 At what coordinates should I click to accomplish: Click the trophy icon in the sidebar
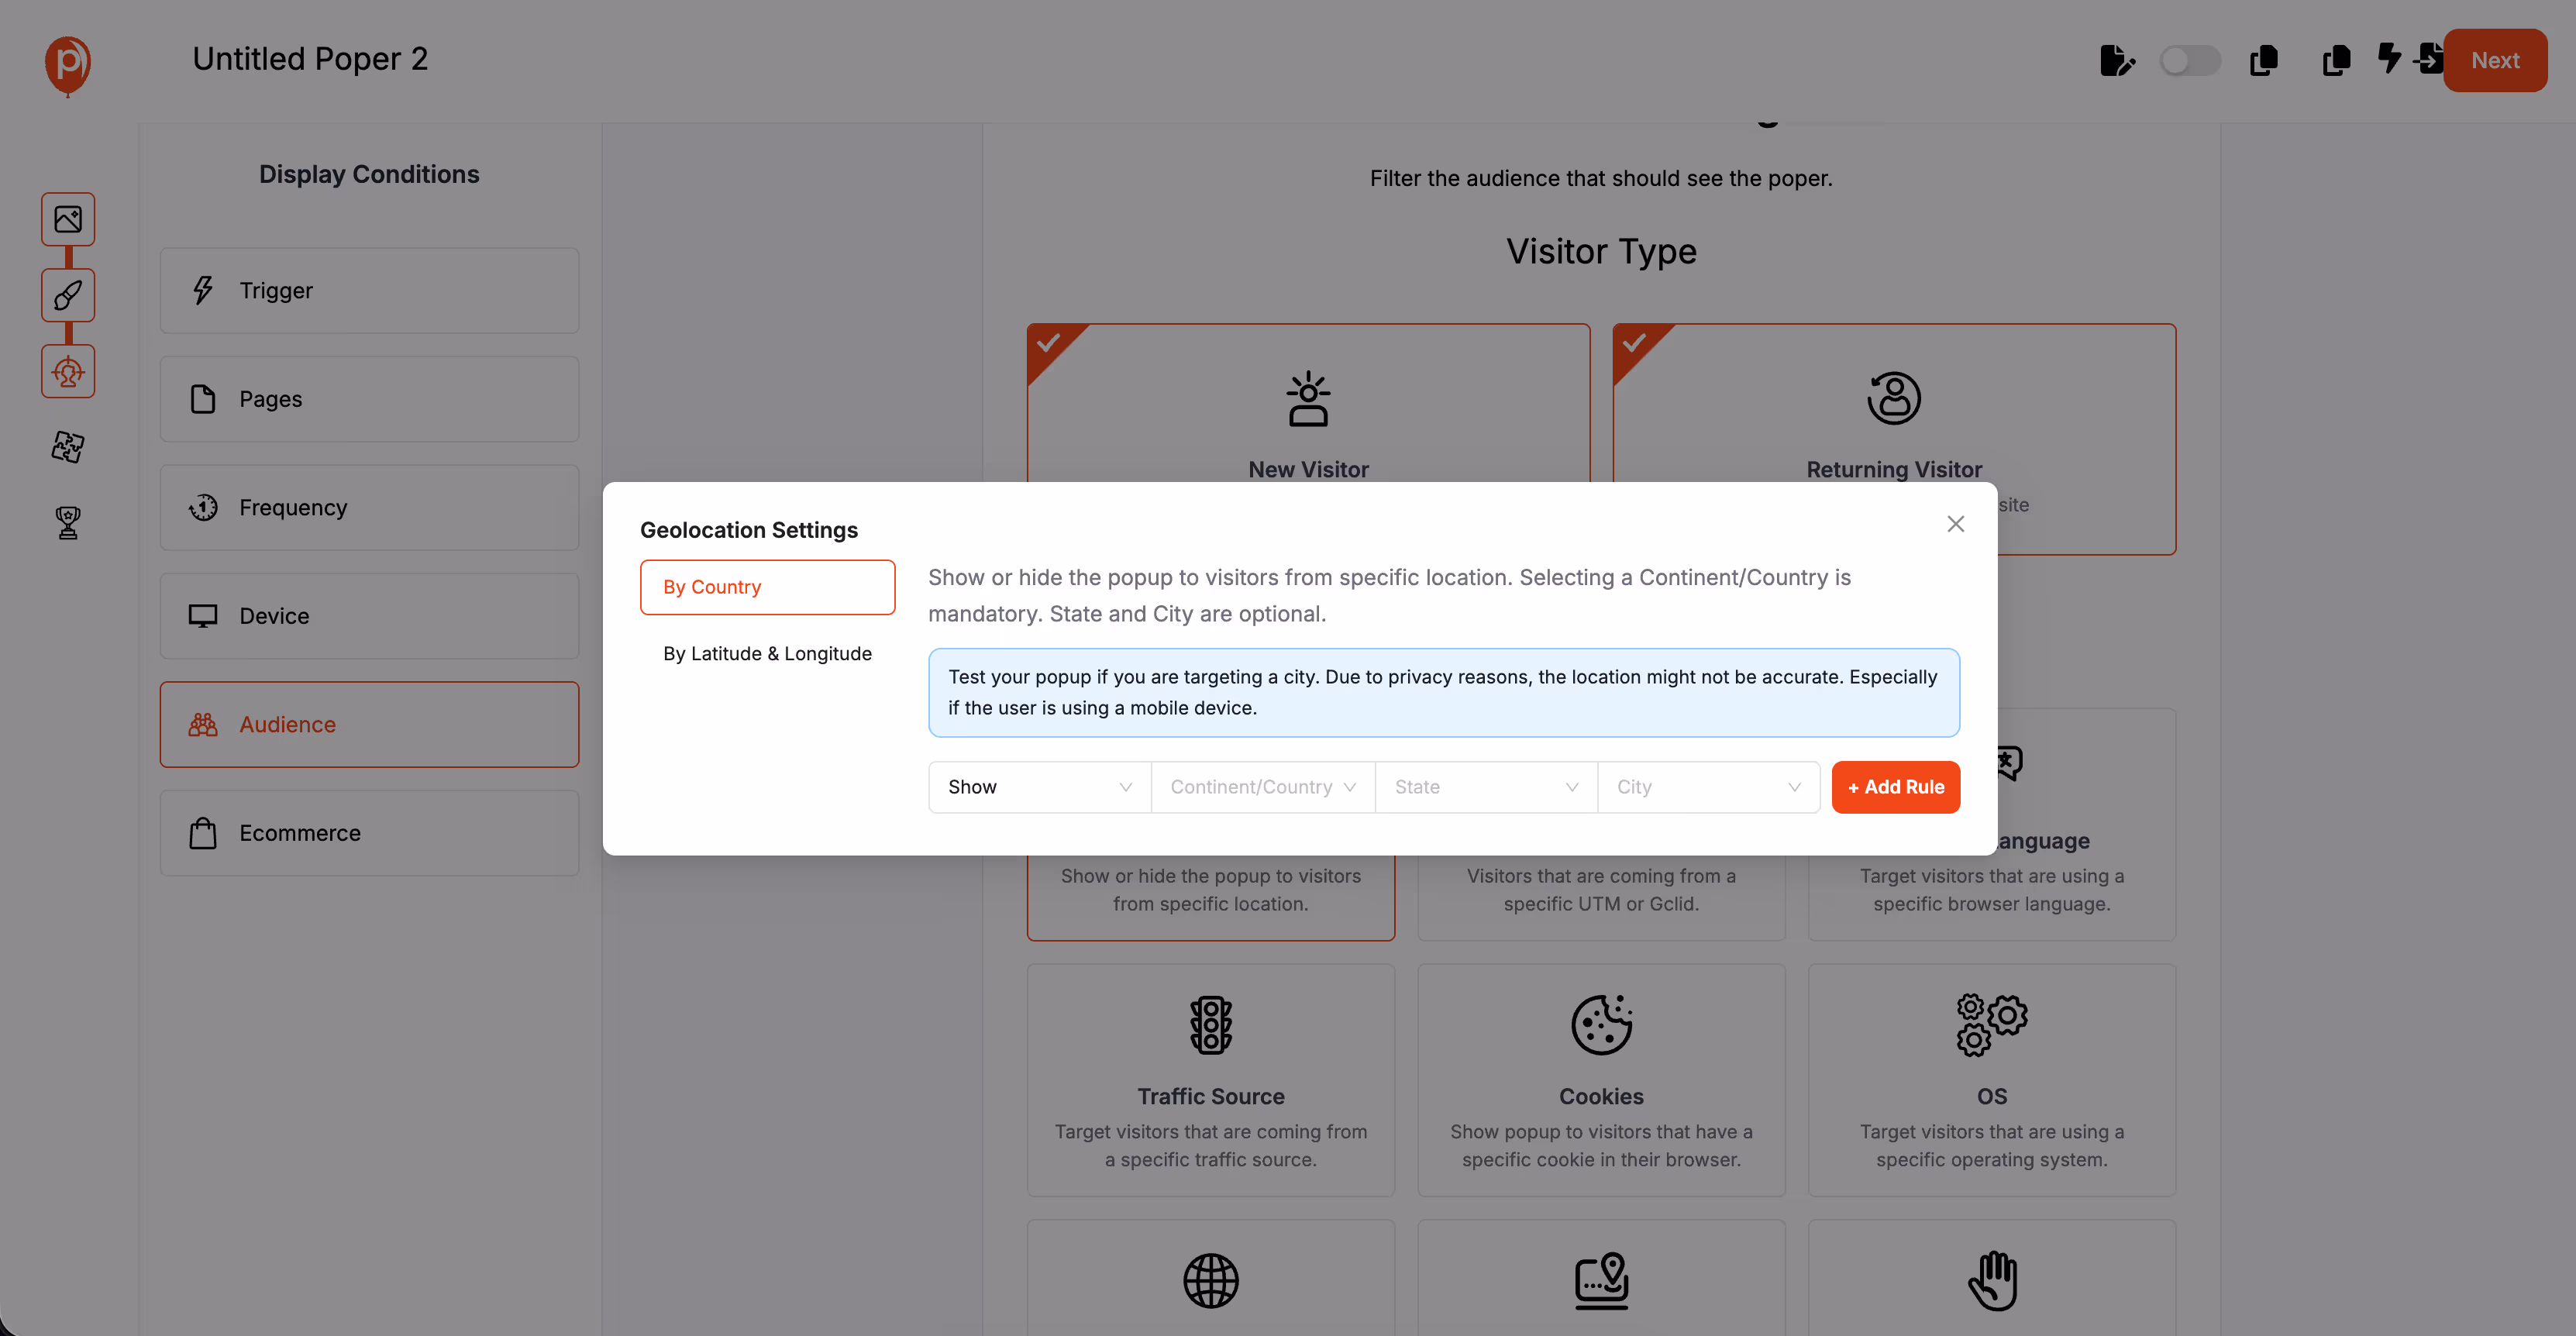pos(66,523)
